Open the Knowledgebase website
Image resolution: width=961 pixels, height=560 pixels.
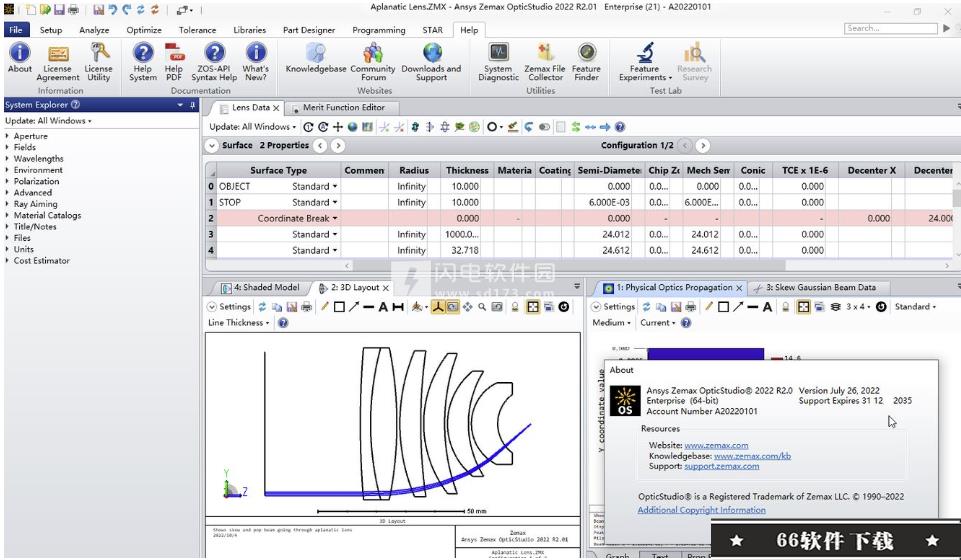(x=316, y=58)
